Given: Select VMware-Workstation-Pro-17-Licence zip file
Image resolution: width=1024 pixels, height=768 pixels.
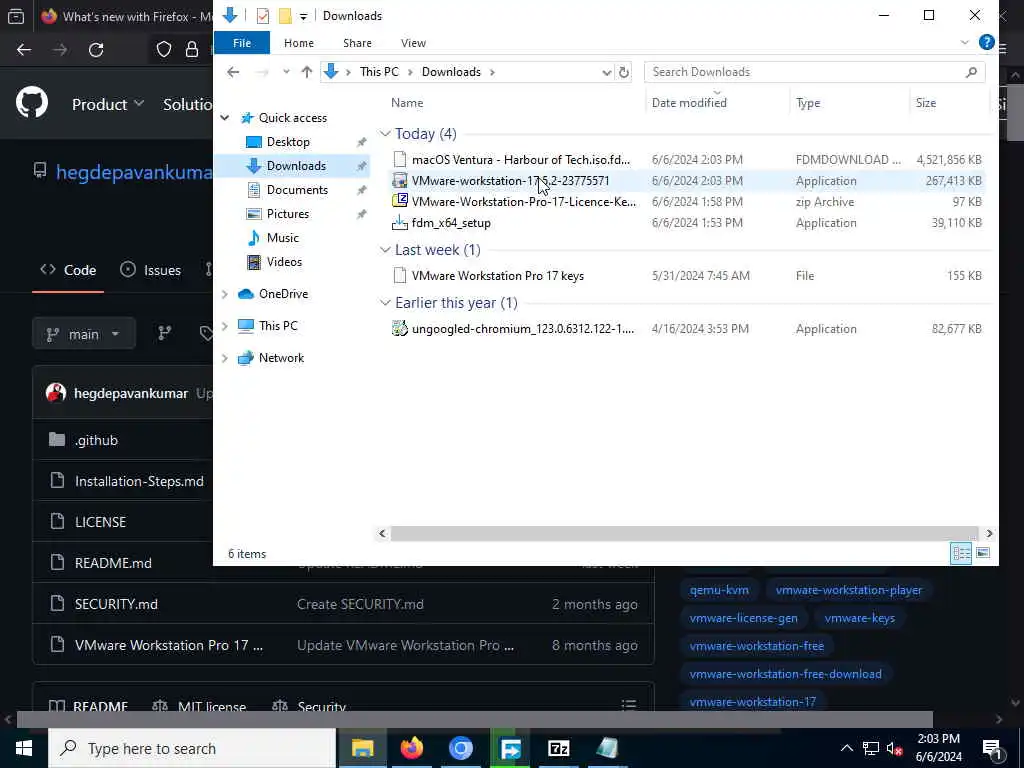Looking at the screenshot, I should (x=686, y=202).
